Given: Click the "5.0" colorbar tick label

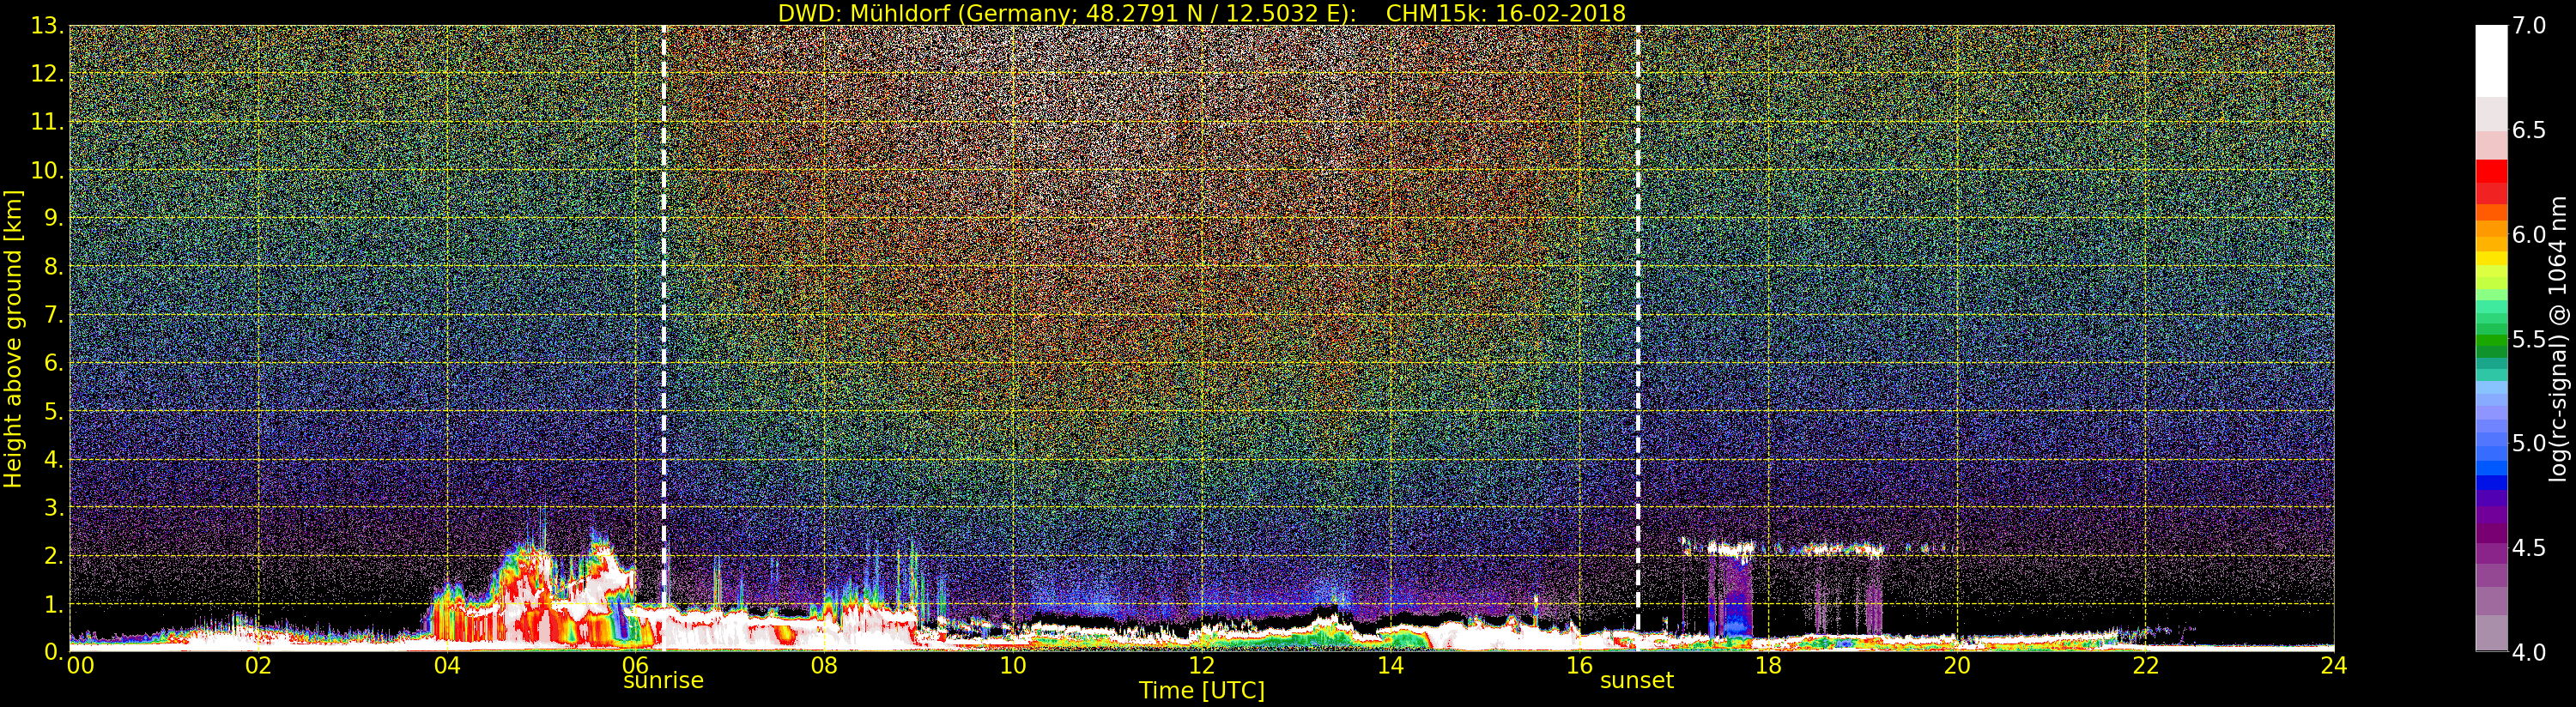Looking at the screenshot, I should point(2528,443).
